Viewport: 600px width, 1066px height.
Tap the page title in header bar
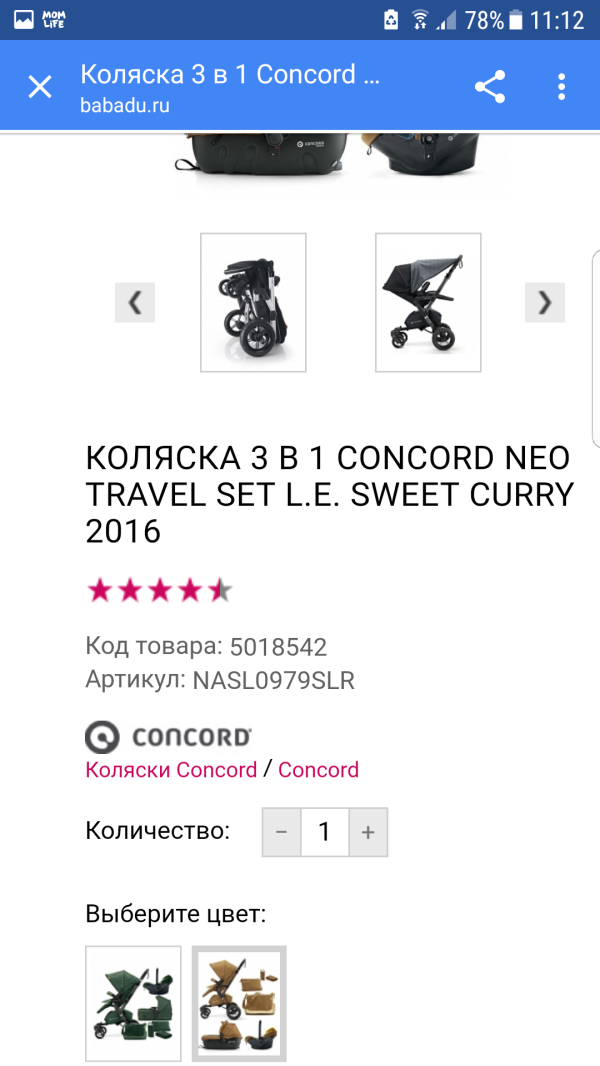click(230, 75)
